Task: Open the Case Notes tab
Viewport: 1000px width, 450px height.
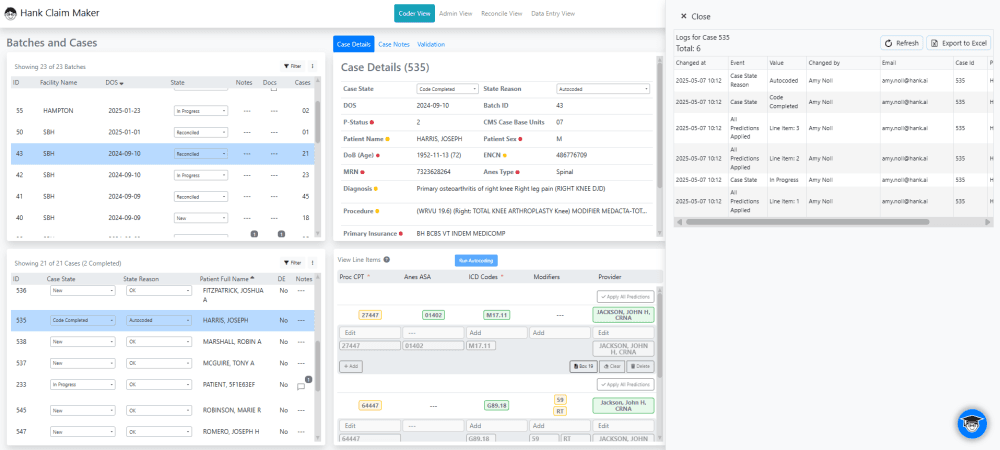Action: 393,45
